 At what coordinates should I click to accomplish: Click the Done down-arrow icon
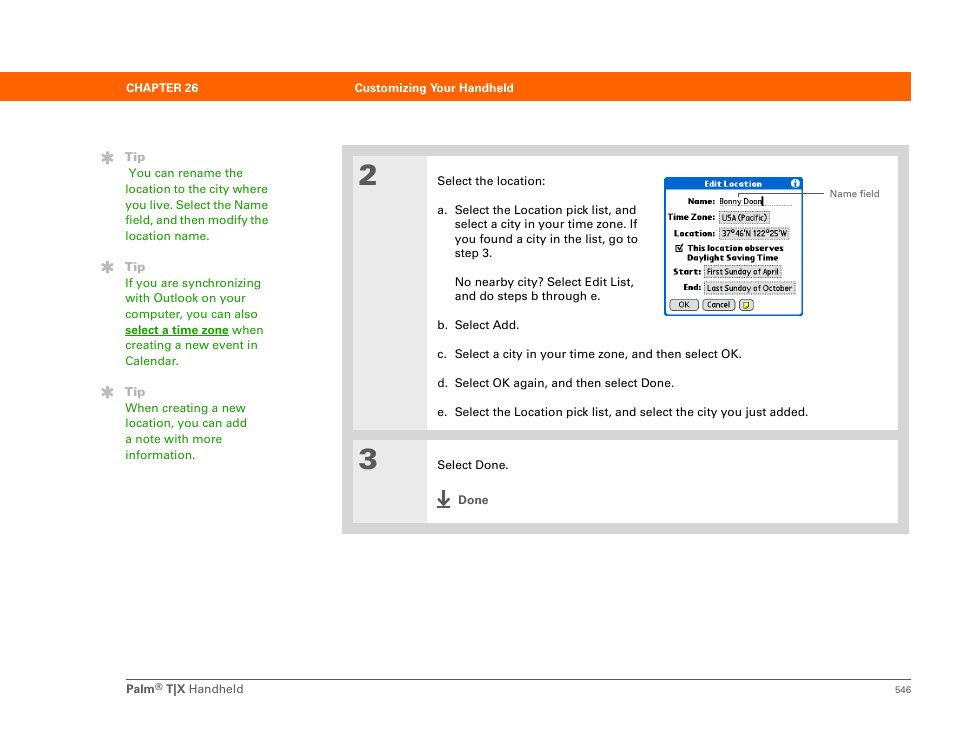[444, 500]
